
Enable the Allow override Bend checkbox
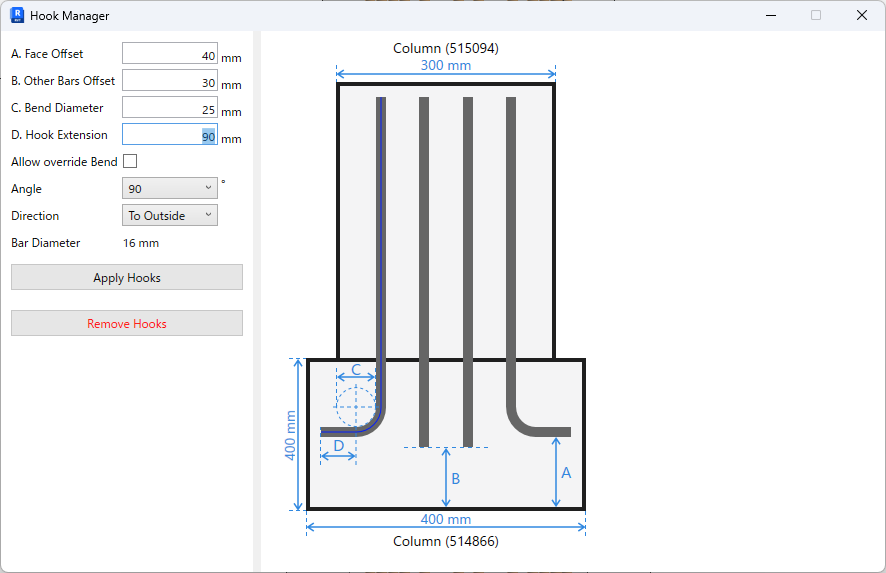click(130, 162)
